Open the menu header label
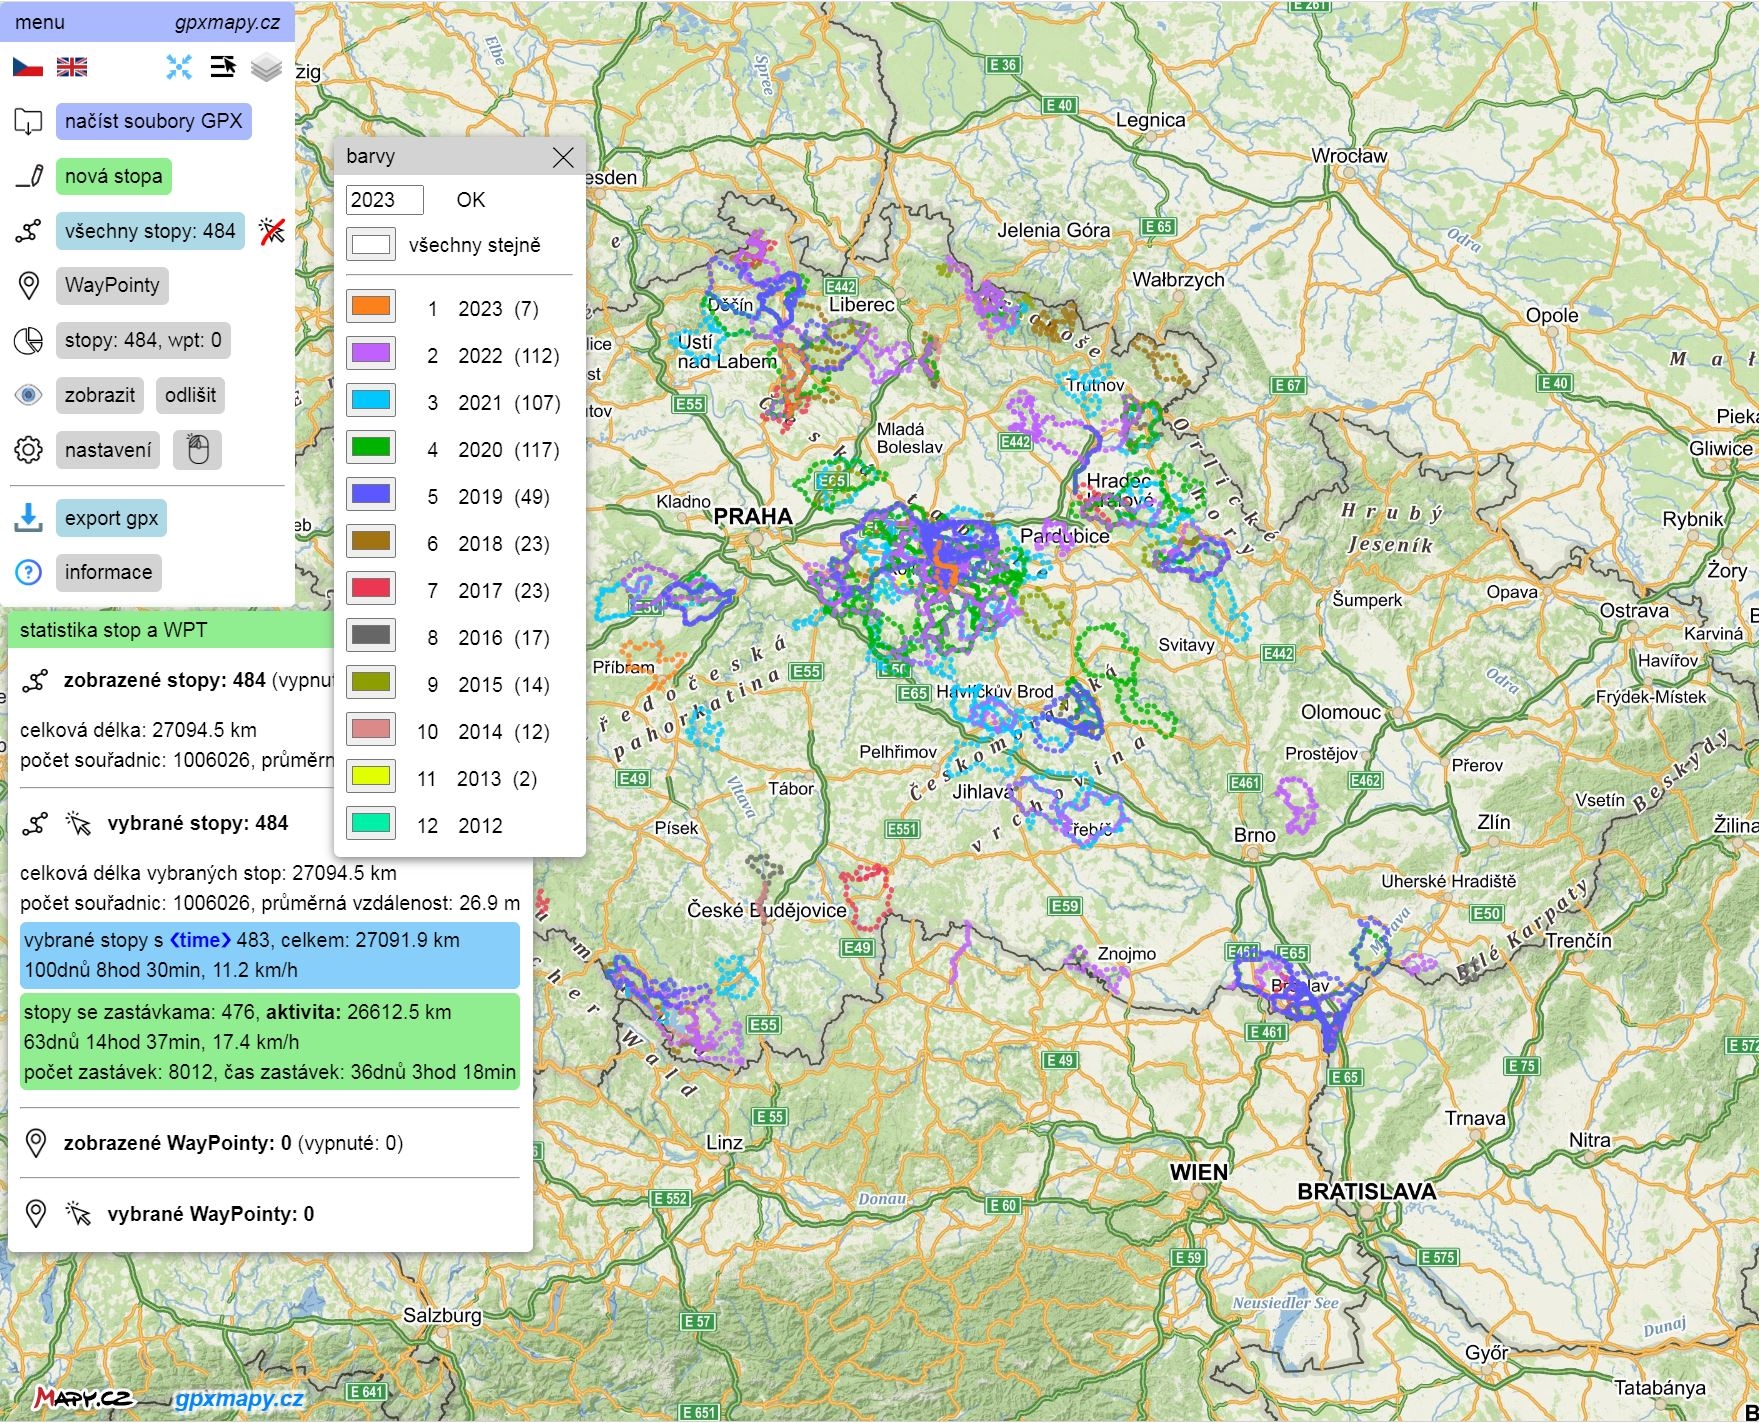1759x1423 pixels. point(40,22)
